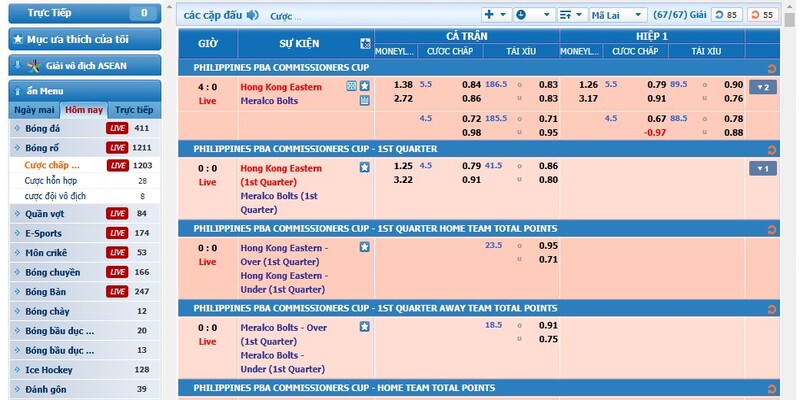Click the LIVE badge next to E-Sports
Screen dimensions: 800x400
pyautogui.click(x=117, y=233)
